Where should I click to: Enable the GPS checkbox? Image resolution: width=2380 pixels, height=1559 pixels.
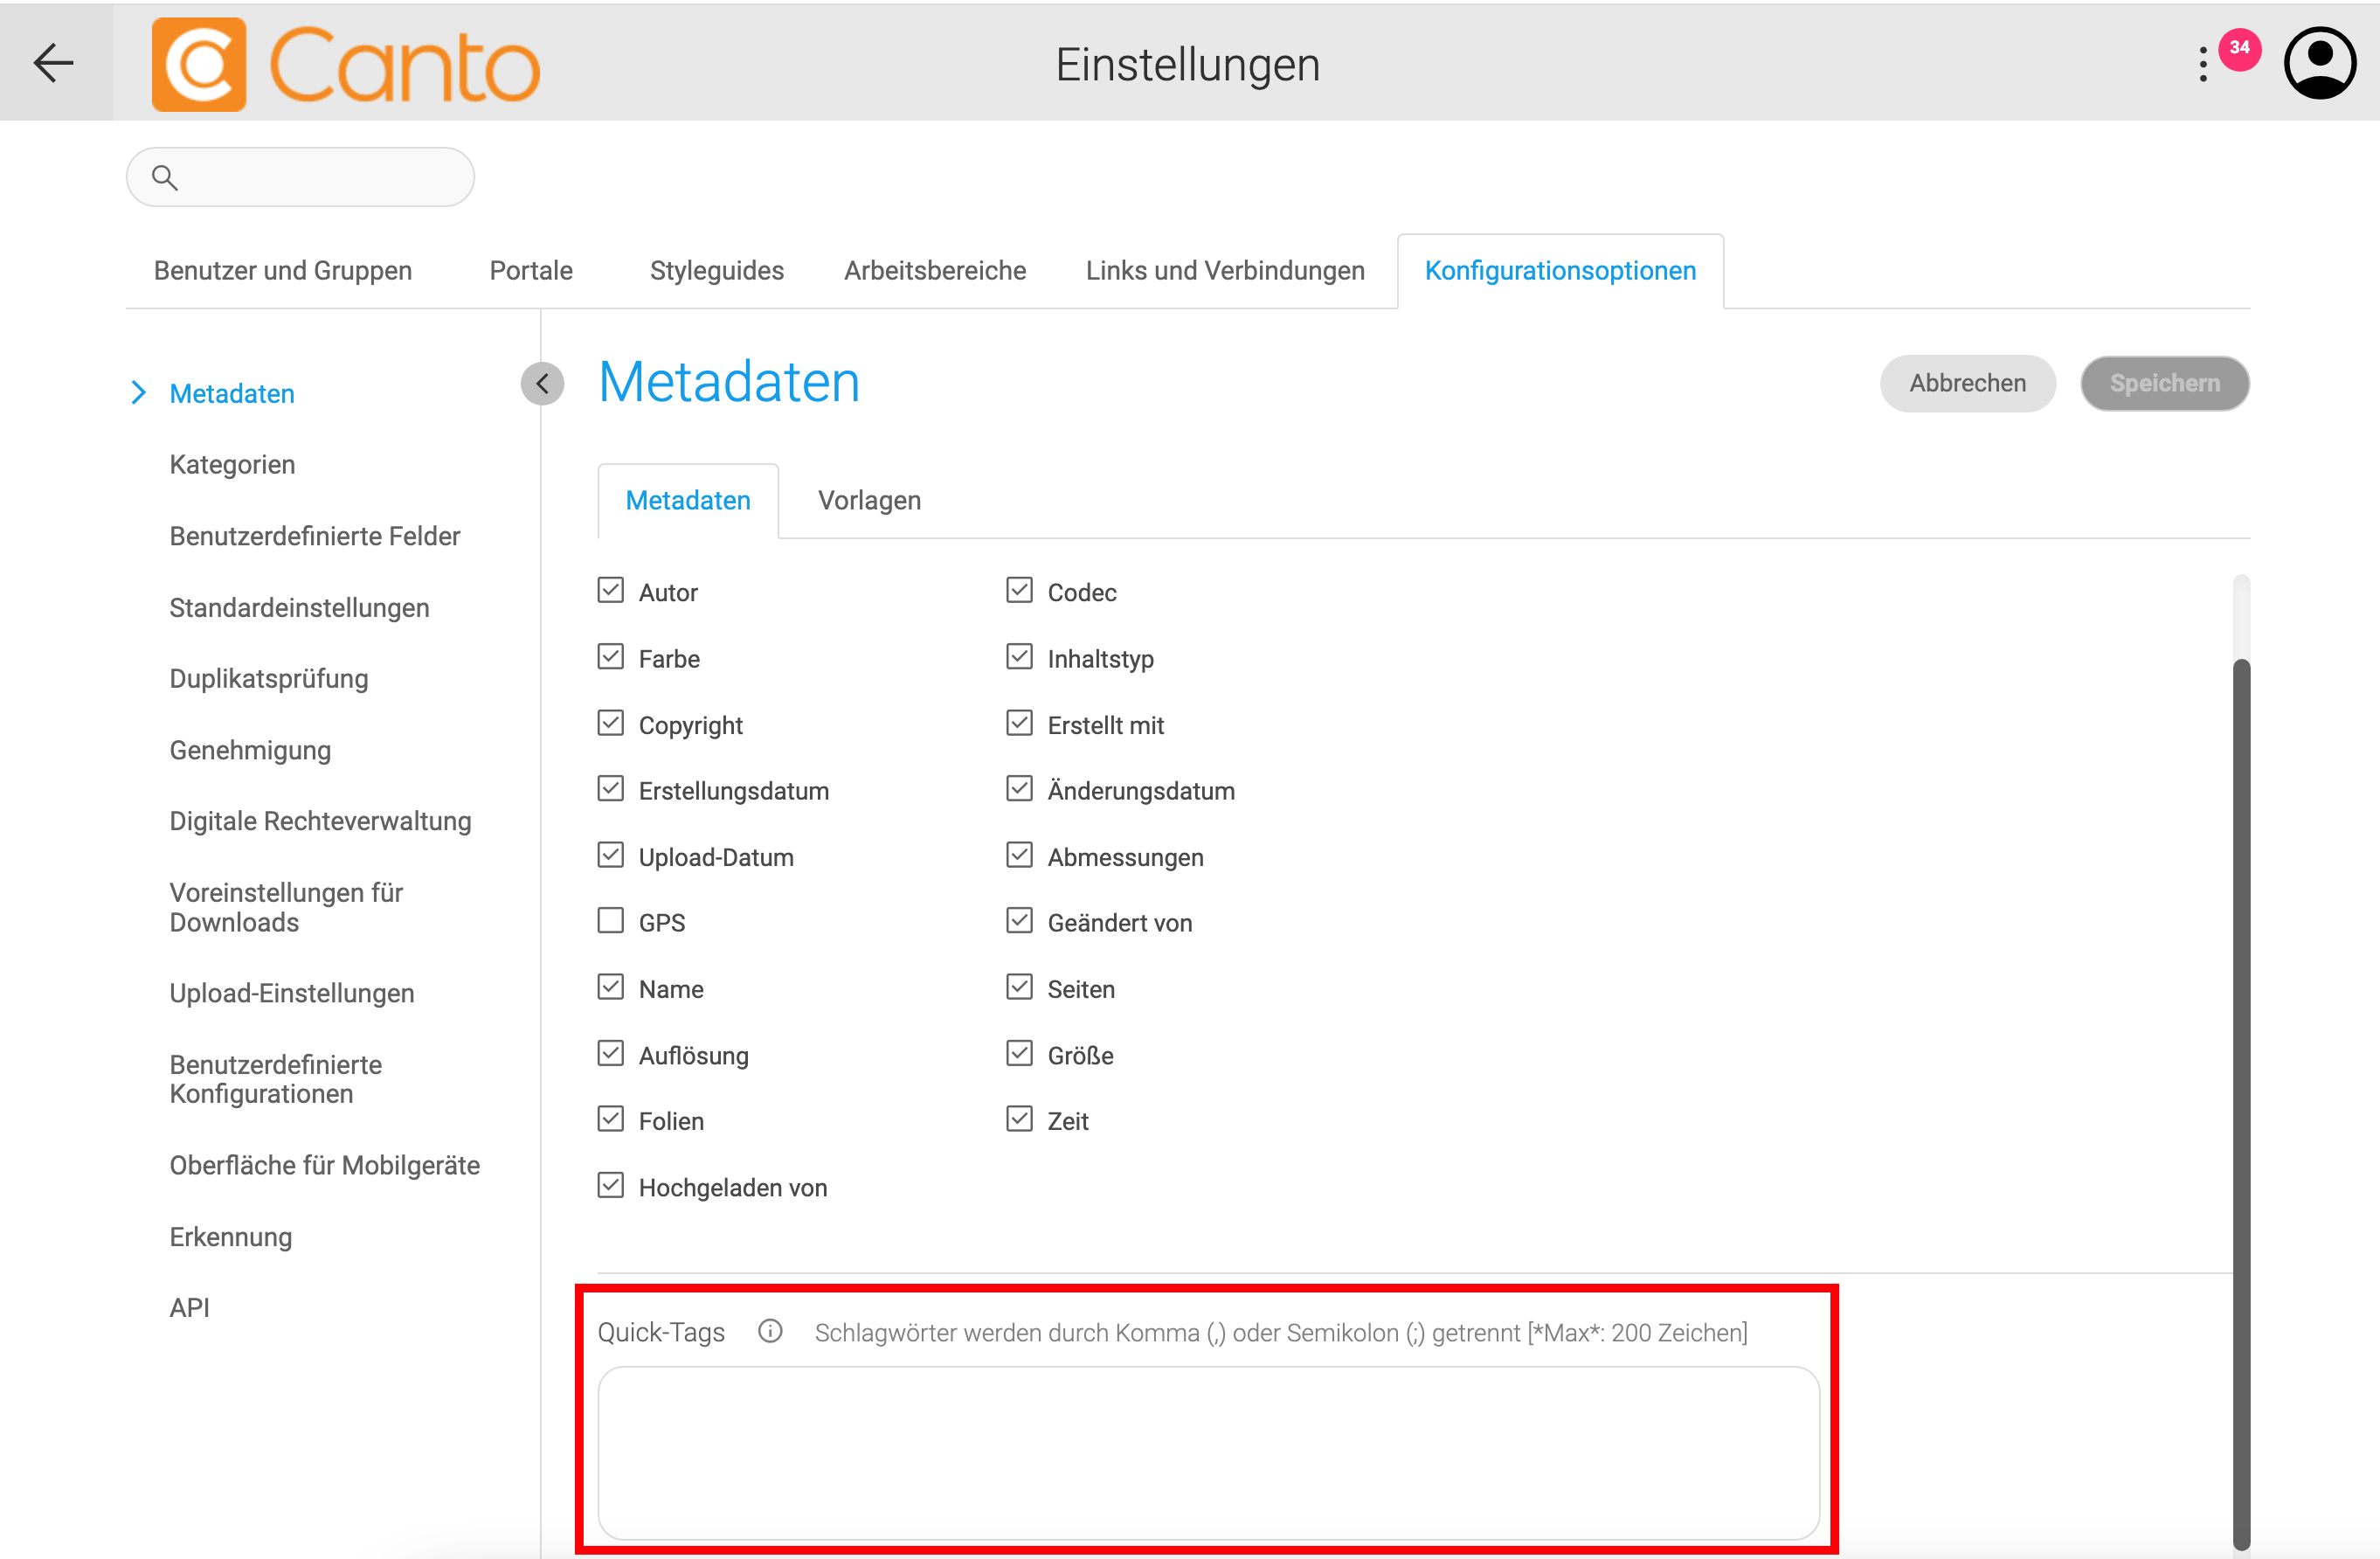pyautogui.click(x=610, y=921)
